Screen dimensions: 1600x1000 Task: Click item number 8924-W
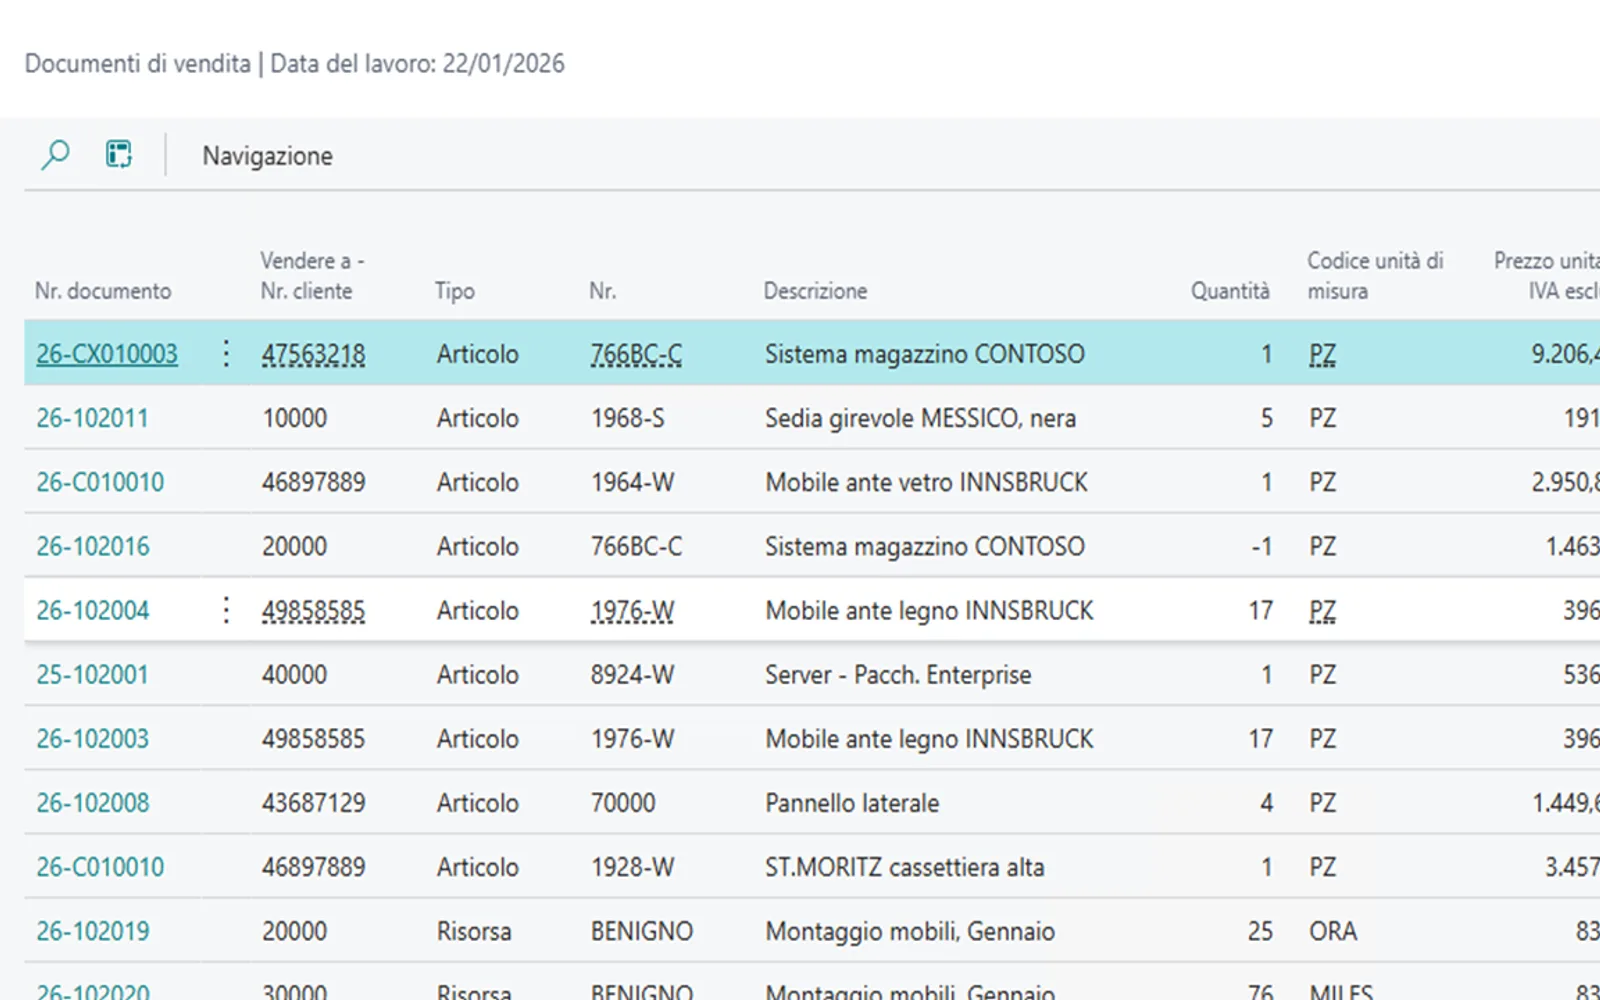632,674
